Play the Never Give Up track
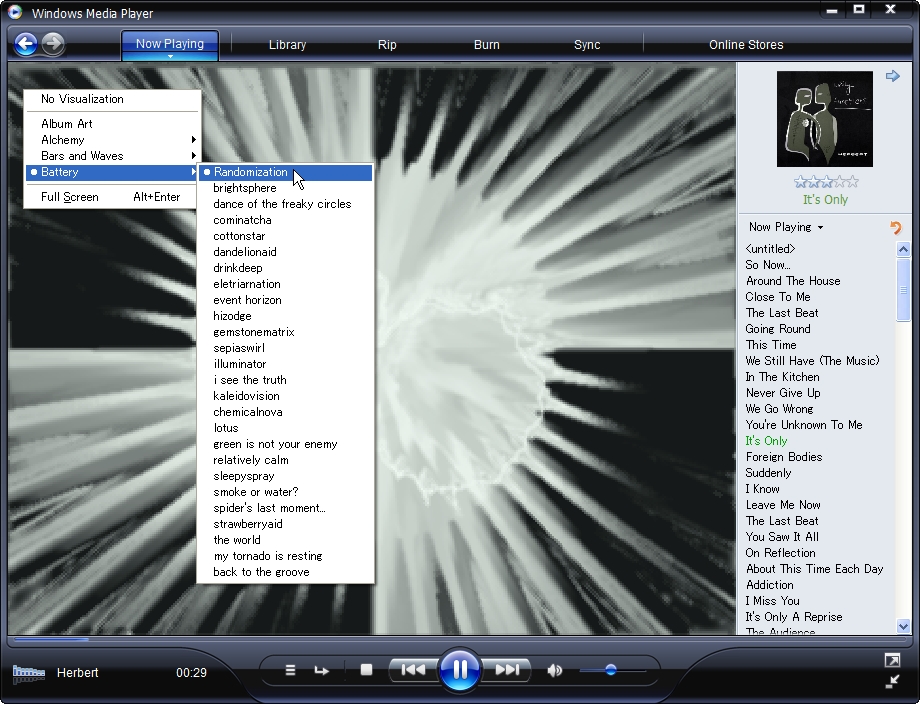The width and height of the screenshot is (920, 704). point(783,393)
